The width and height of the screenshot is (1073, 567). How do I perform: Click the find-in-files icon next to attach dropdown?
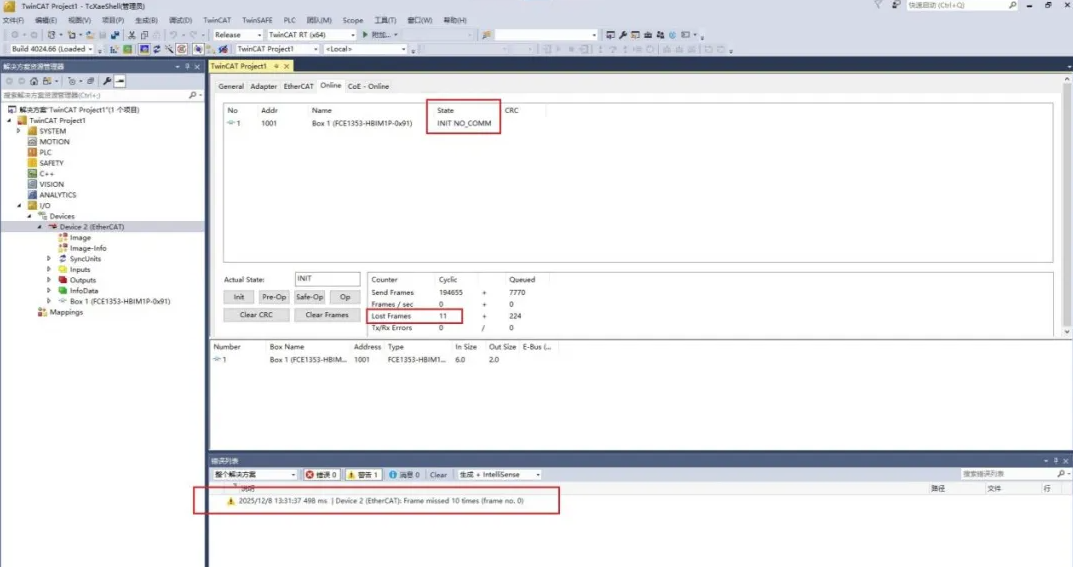(x=487, y=35)
